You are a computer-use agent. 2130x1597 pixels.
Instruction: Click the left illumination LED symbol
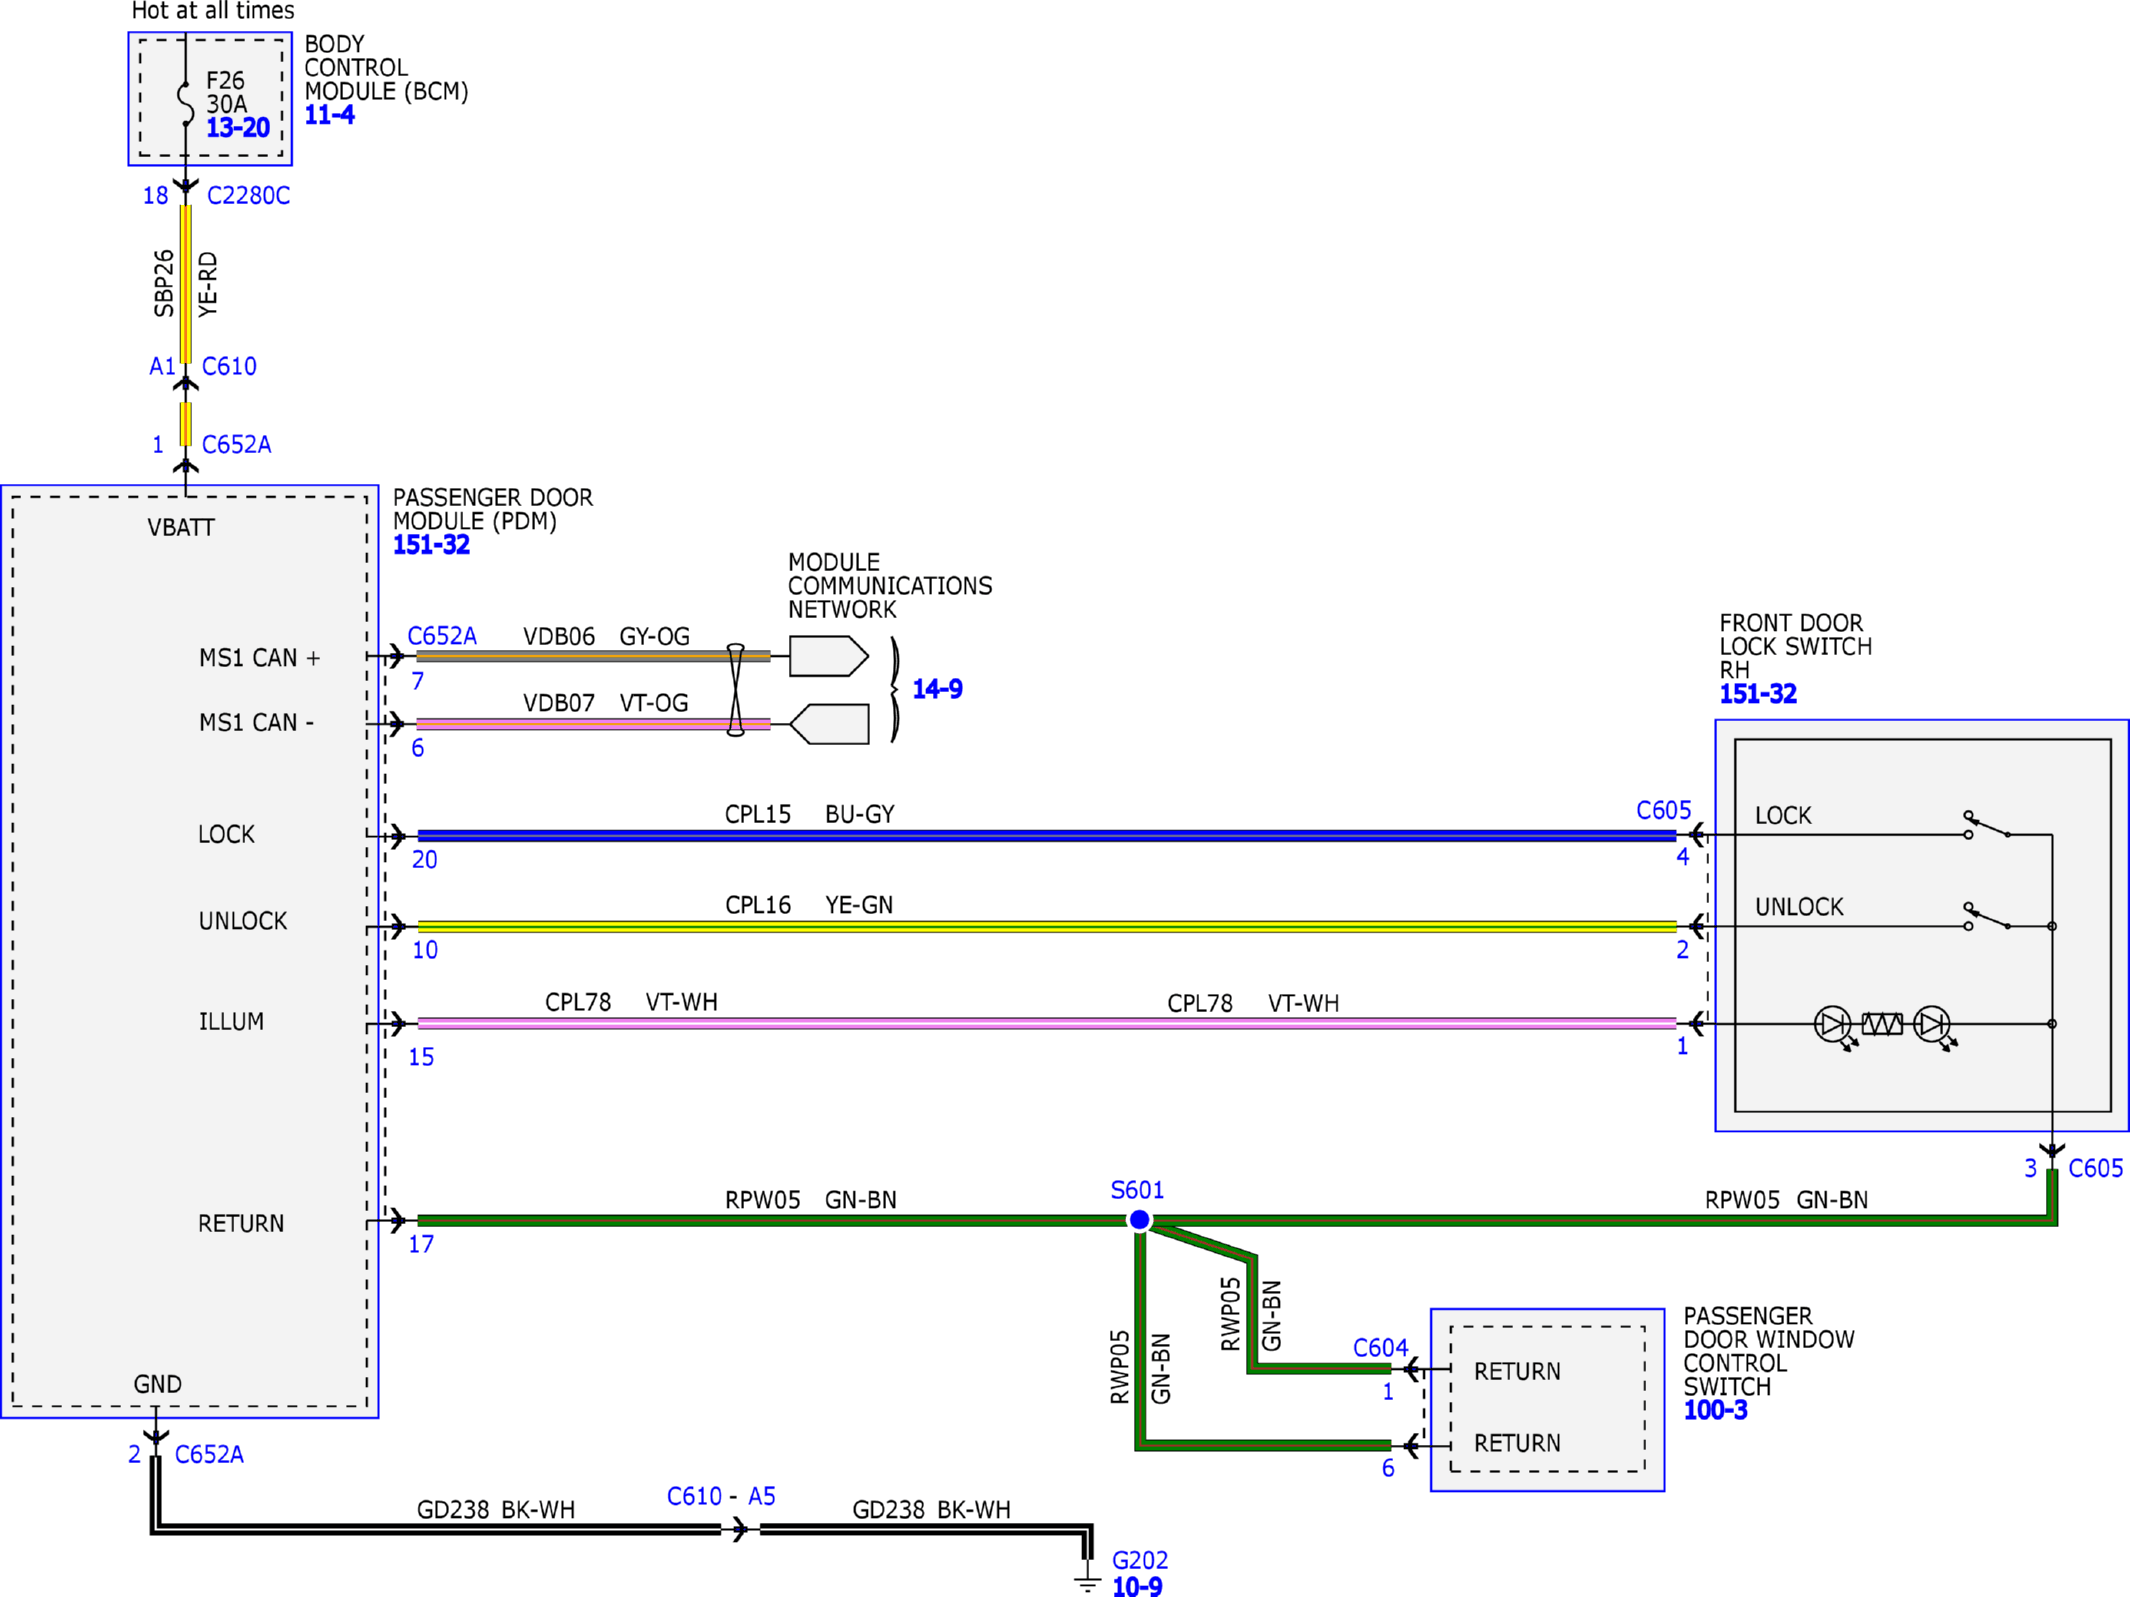tap(1835, 1027)
